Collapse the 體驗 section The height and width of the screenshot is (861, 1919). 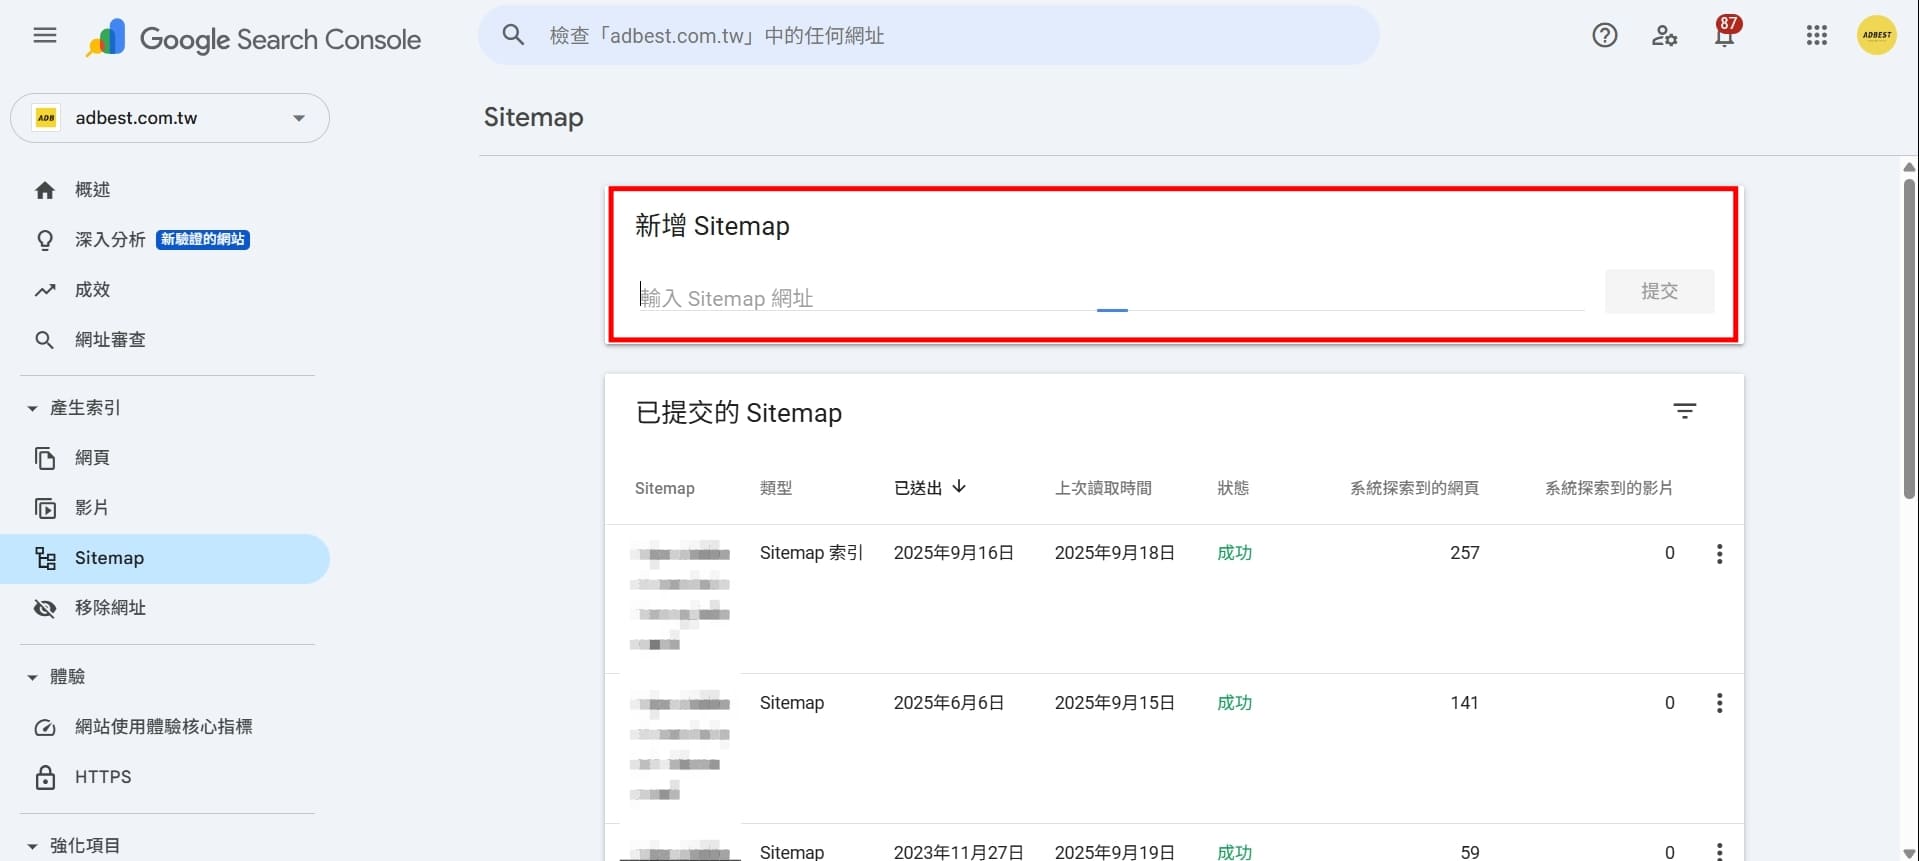32,677
